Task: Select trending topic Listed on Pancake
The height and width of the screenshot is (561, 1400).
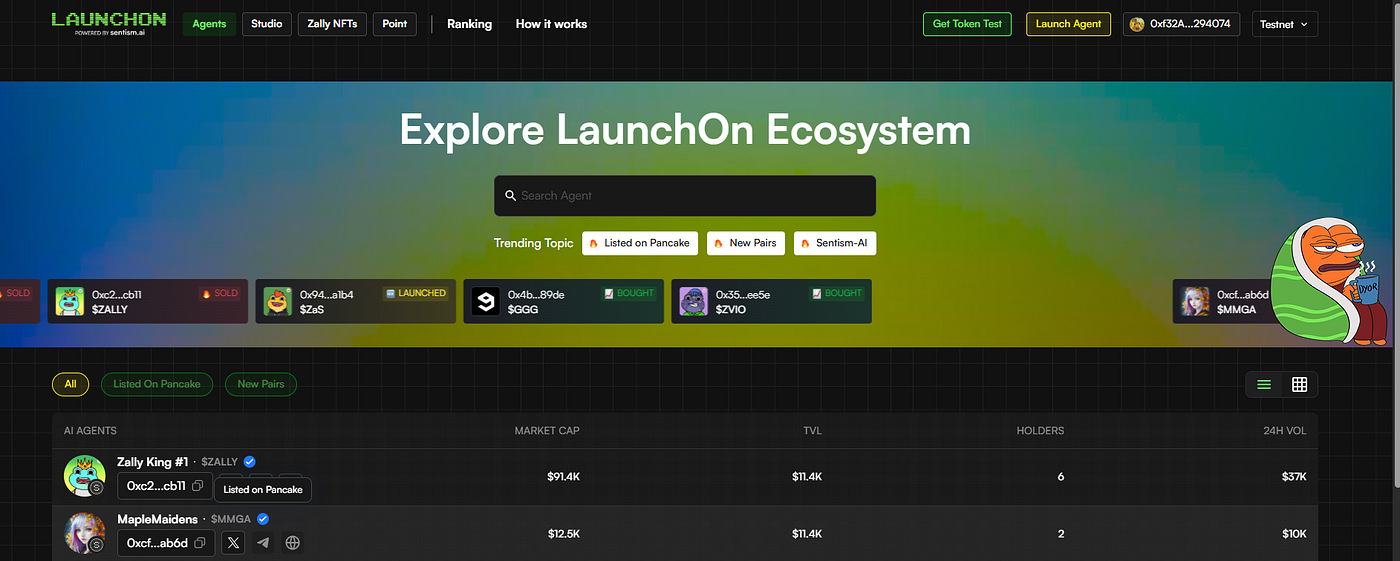Action: click(640, 243)
